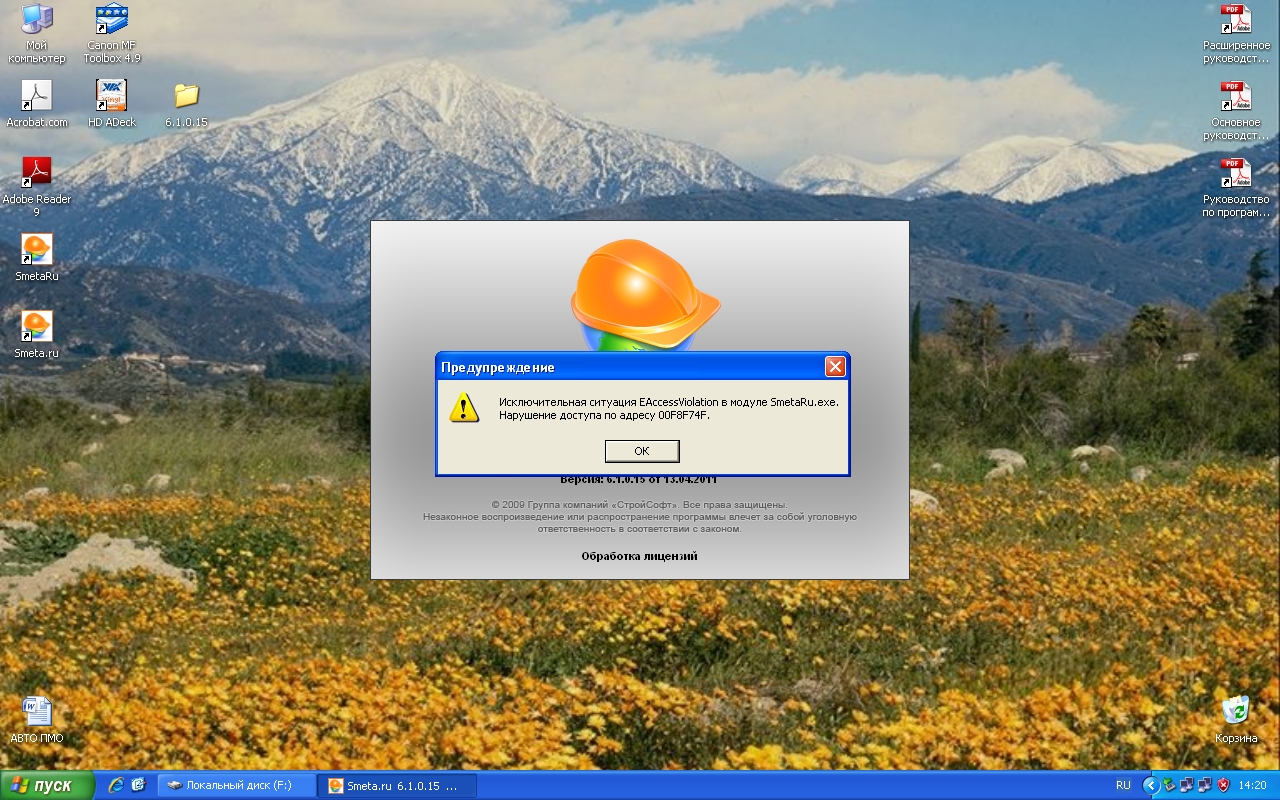Click network icon beside Safely Remove Hardware

(1186, 785)
